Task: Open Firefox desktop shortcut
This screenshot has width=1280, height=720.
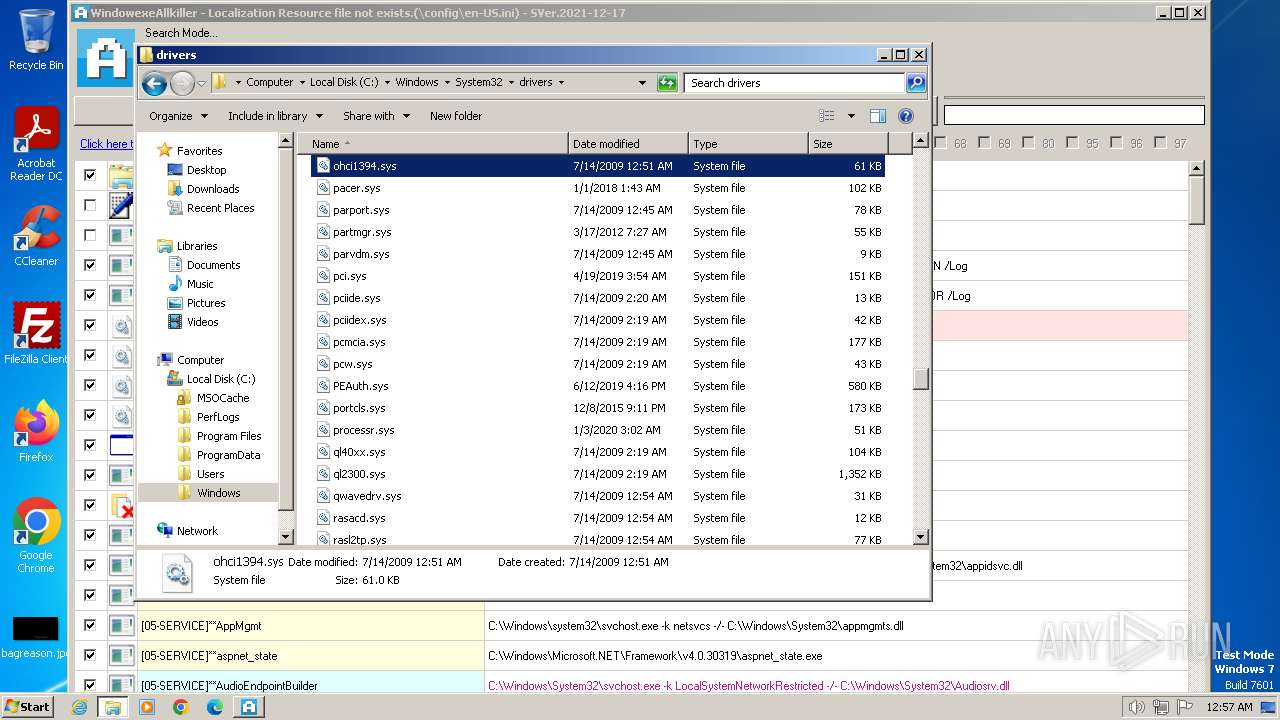Action: [x=36, y=431]
